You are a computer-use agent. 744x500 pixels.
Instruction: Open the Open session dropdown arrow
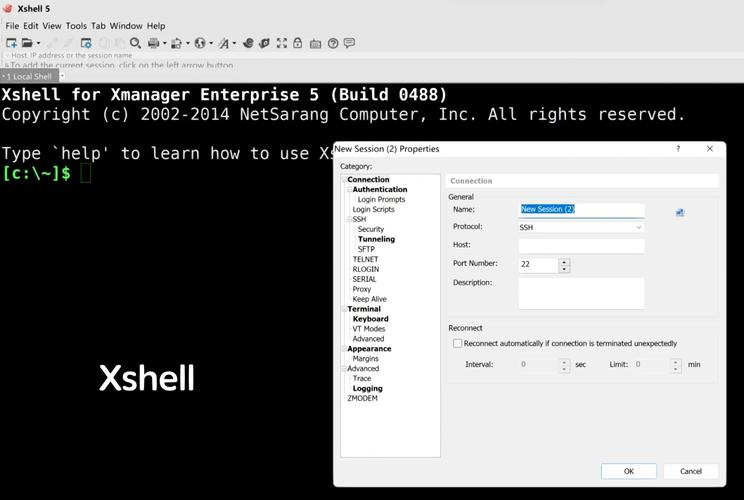point(38,43)
